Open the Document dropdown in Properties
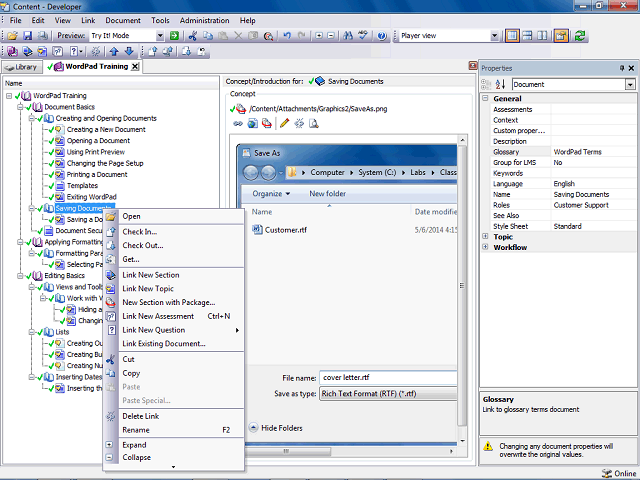The width and height of the screenshot is (640, 480). [630, 84]
